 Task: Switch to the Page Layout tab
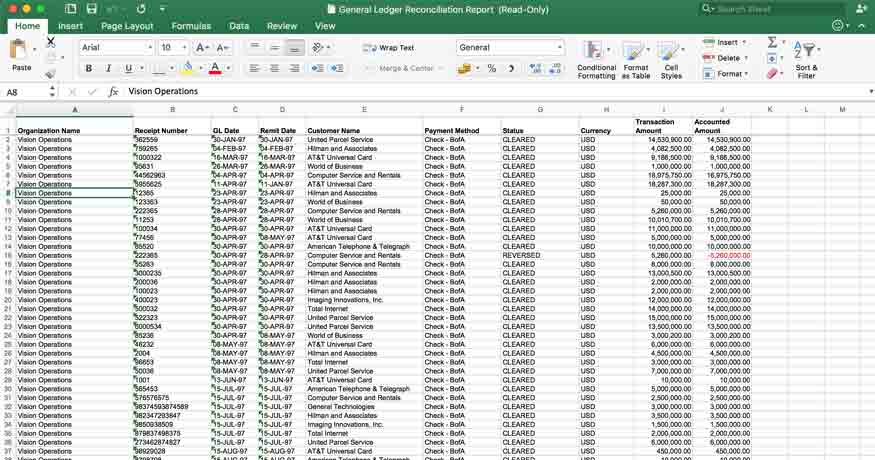(127, 26)
